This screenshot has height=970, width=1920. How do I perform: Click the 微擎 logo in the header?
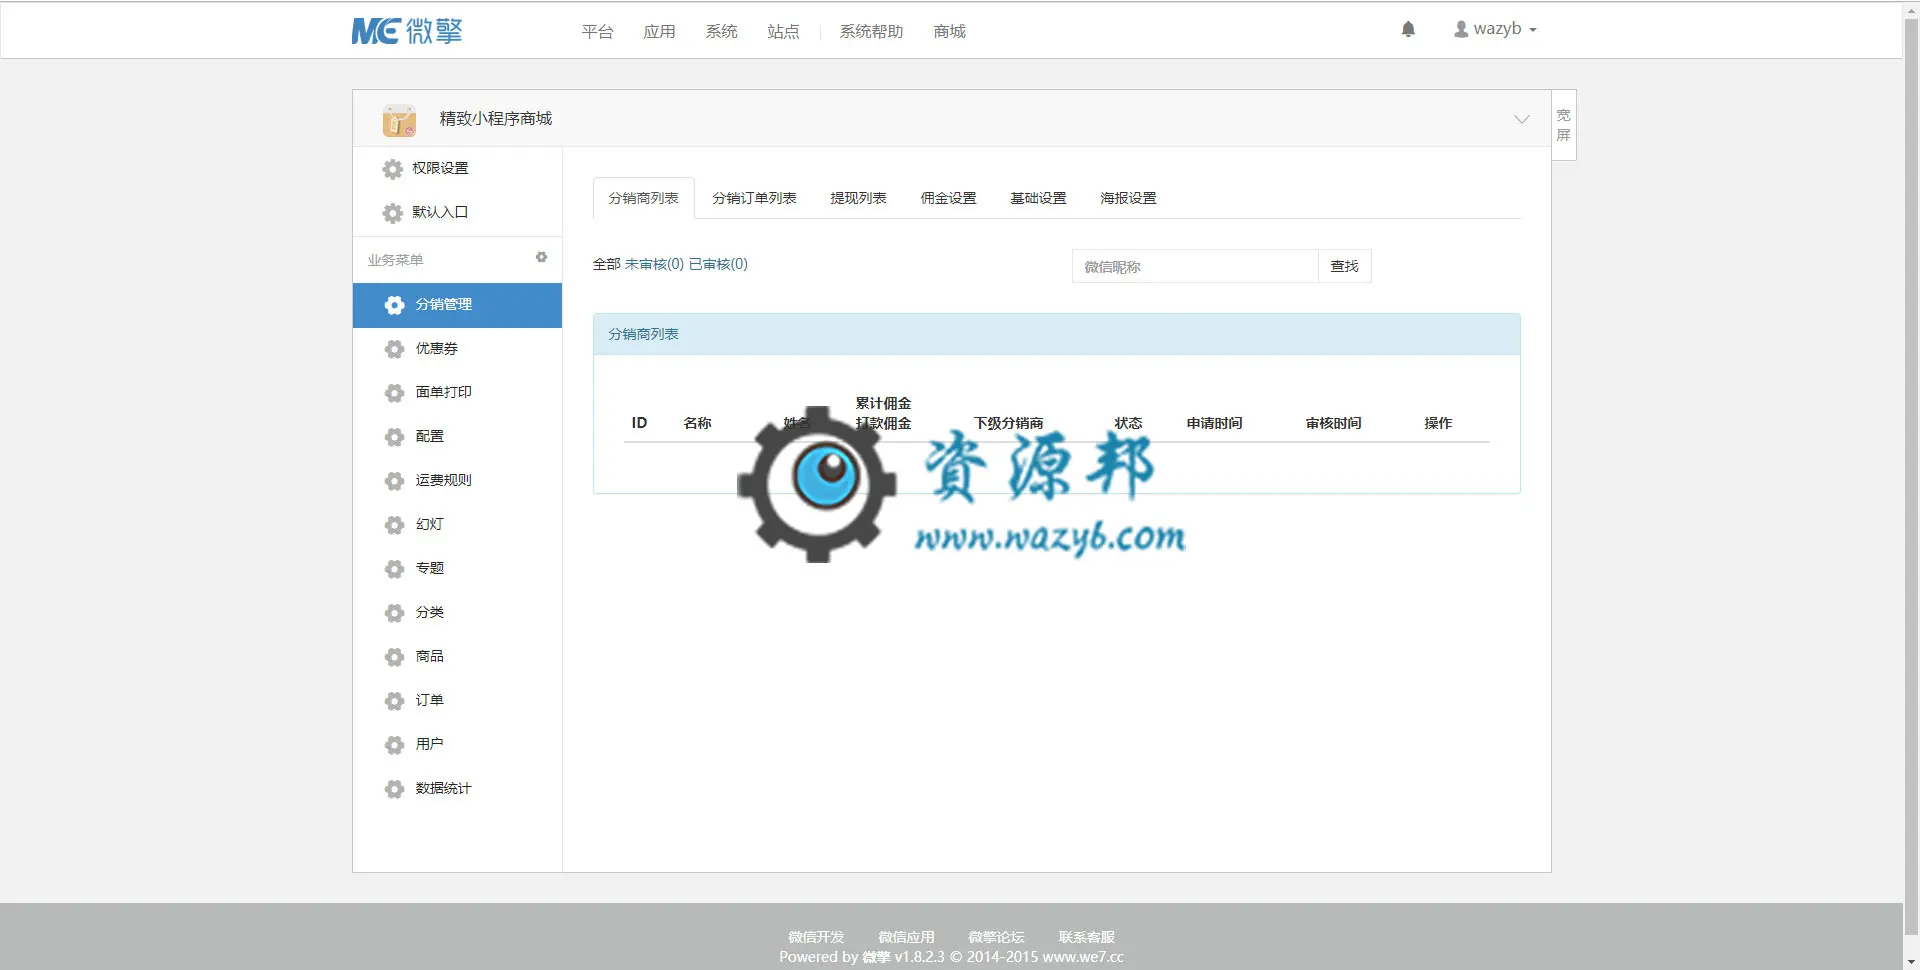tap(407, 31)
